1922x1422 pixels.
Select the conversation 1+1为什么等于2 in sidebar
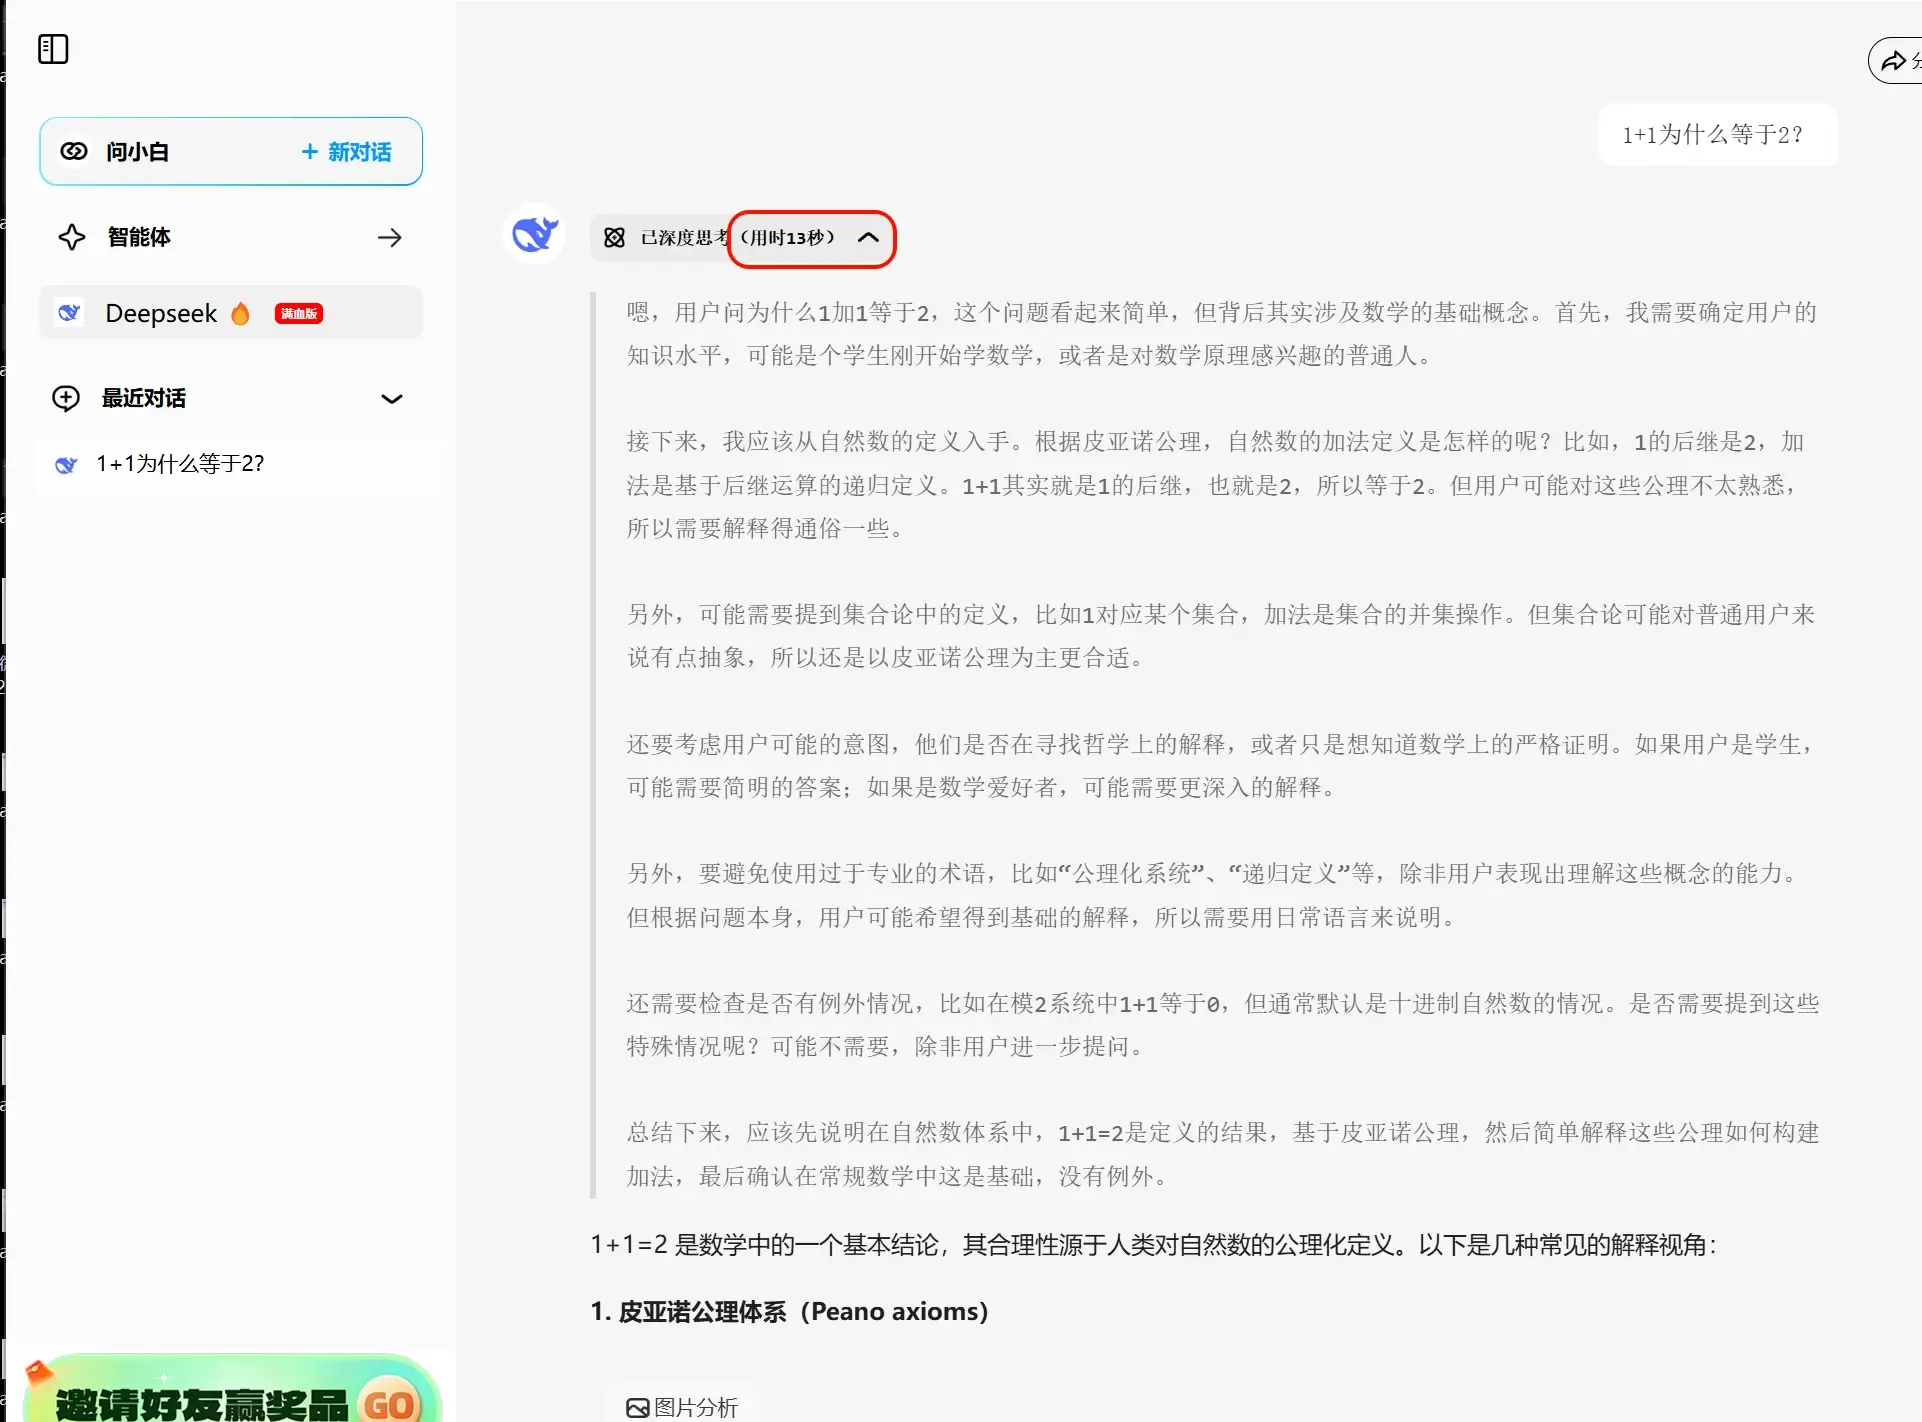[x=179, y=464]
